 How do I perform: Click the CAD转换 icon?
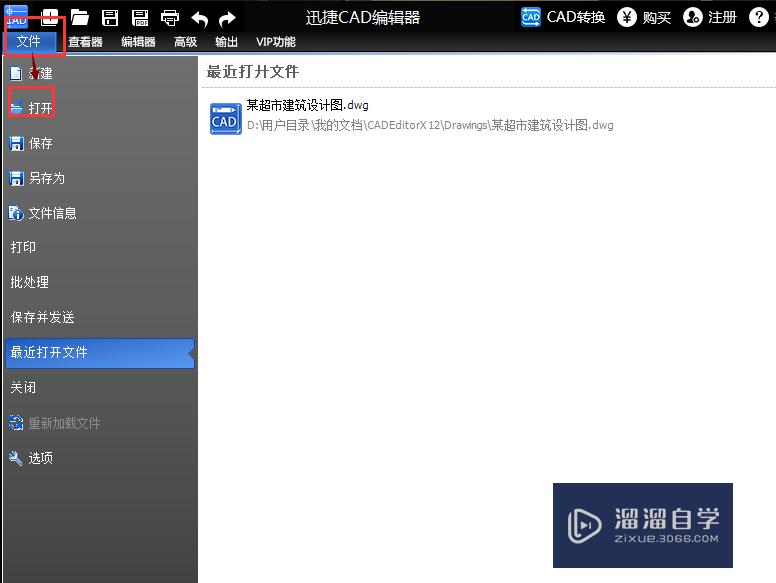coord(531,17)
